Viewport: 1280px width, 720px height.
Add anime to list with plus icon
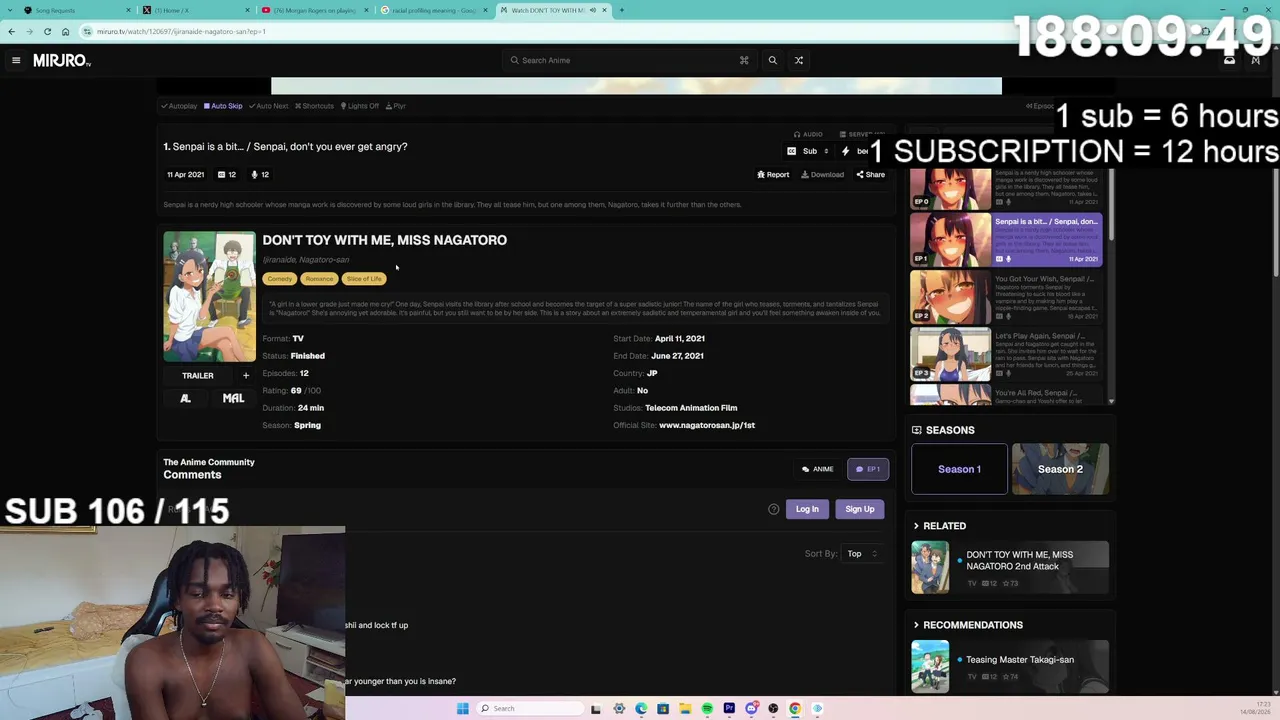click(x=246, y=376)
